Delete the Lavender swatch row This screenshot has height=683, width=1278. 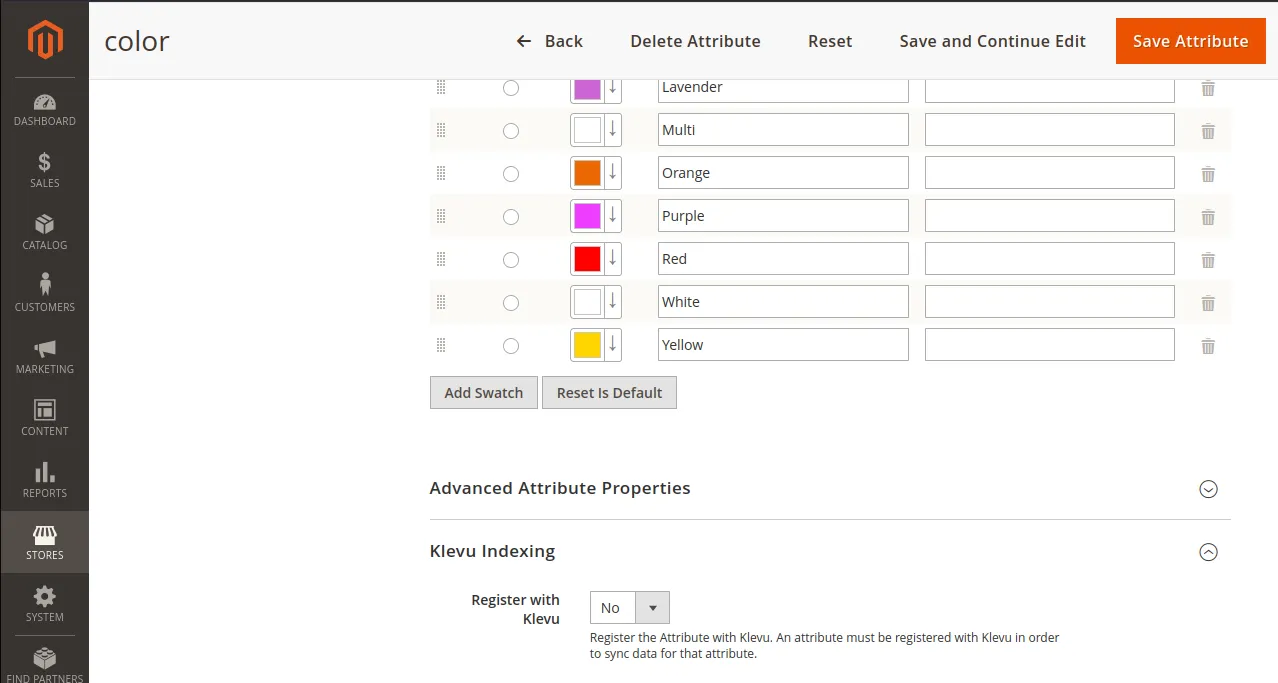(x=1208, y=88)
